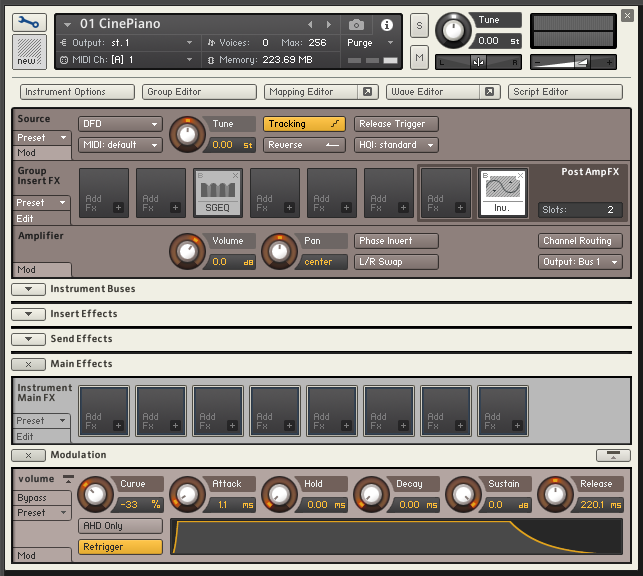This screenshot has width=643, height=576.
Task: Open Instrument Options
Action: click(x=77, y=92)
